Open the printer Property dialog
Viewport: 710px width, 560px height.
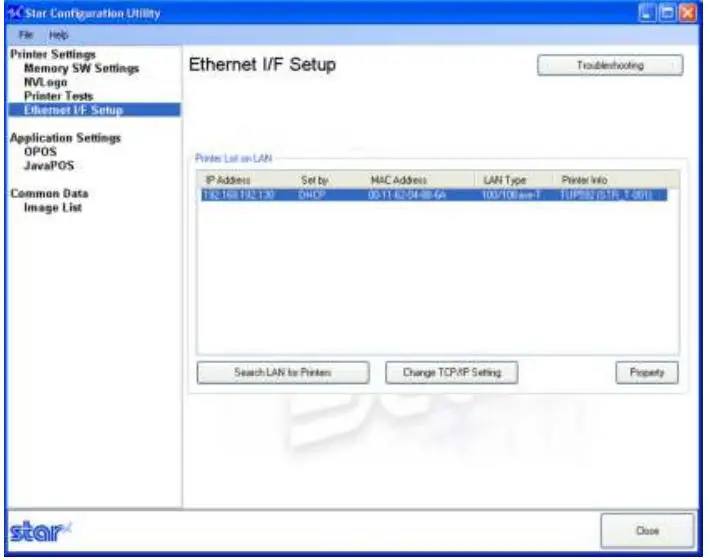647,373
